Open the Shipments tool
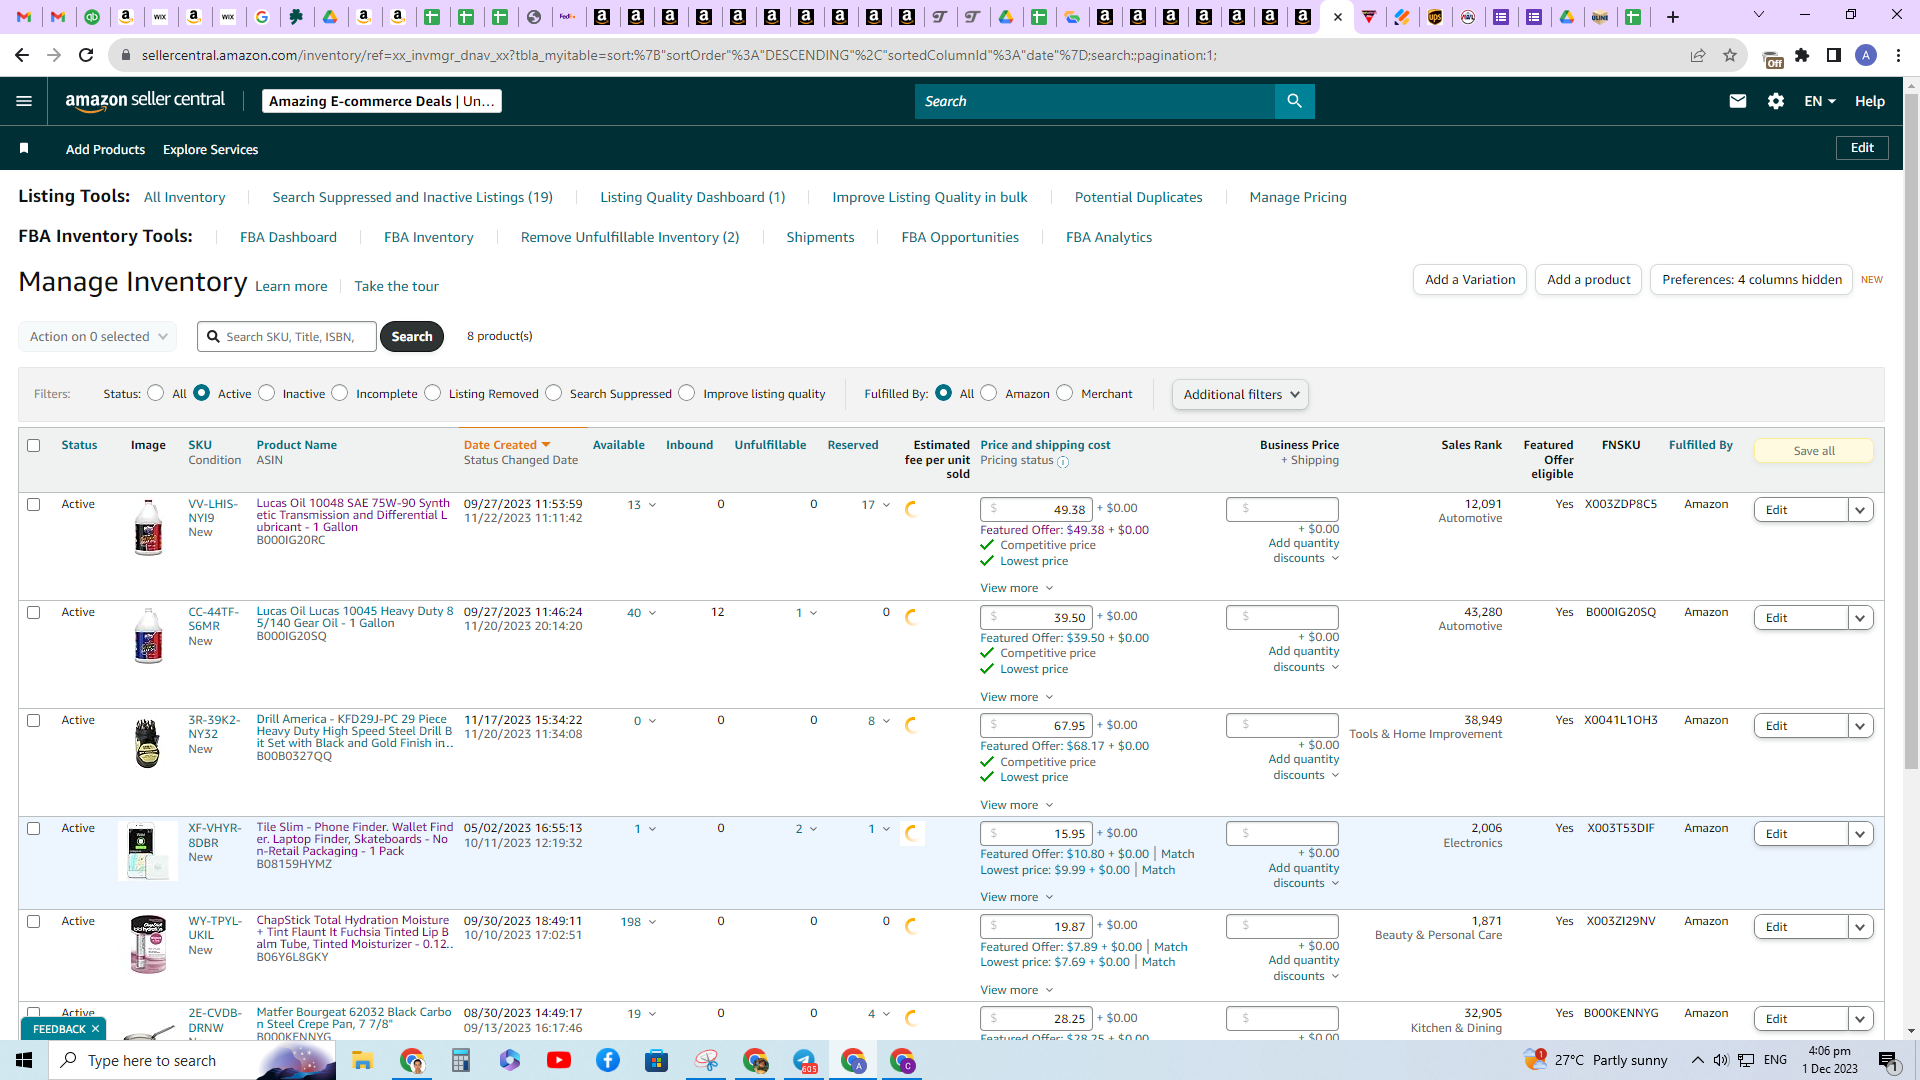Screen dimensions: 1920x1080 point(820,237)
